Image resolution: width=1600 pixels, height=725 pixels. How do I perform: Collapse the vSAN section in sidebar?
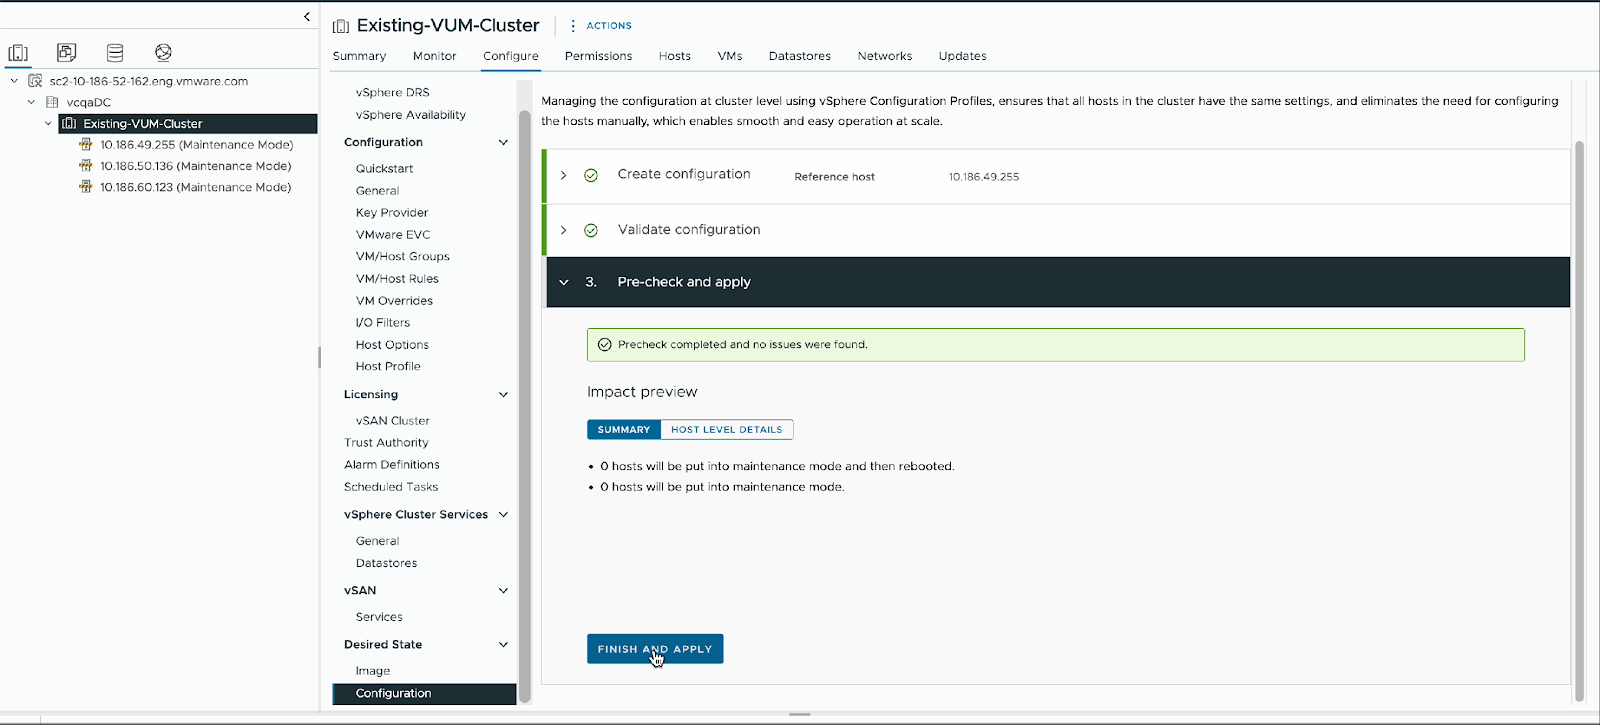tap(503, 590)
